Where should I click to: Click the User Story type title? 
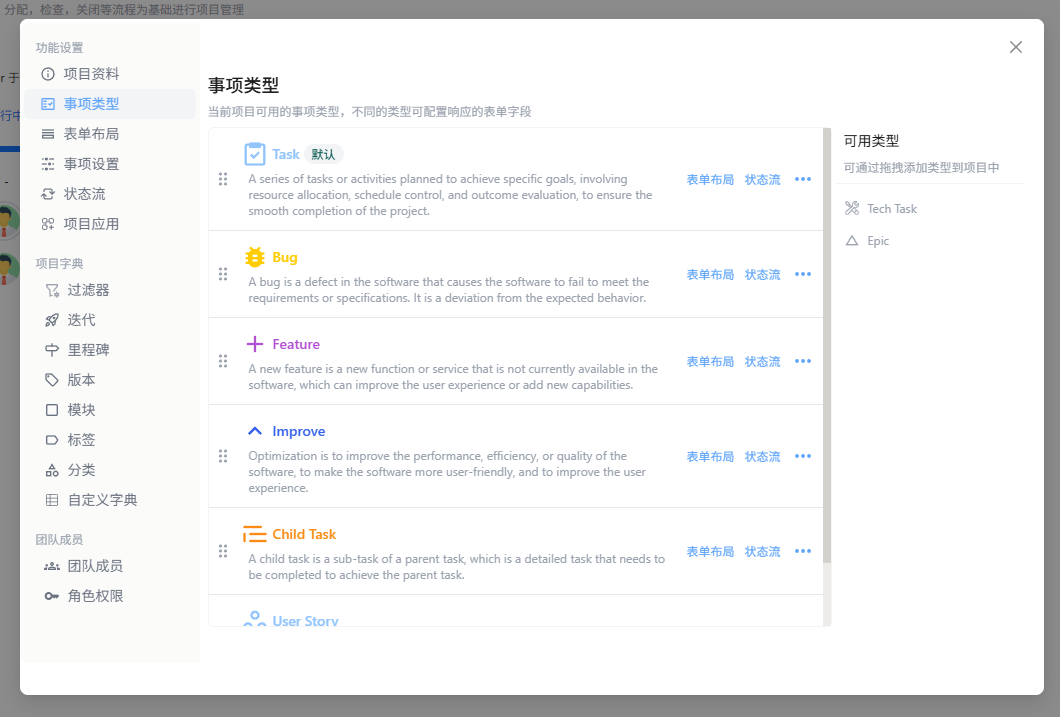pyautogui.click(x=306, y=620)
